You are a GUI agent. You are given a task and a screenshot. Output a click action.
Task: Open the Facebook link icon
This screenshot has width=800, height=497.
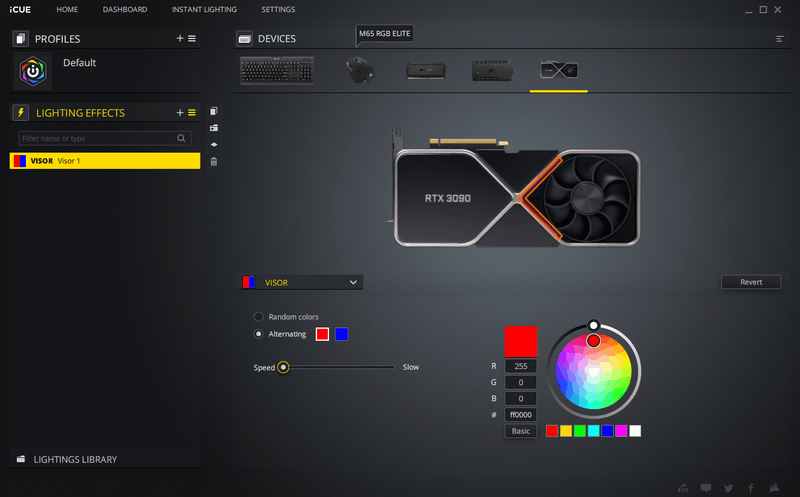coord(751,488)
